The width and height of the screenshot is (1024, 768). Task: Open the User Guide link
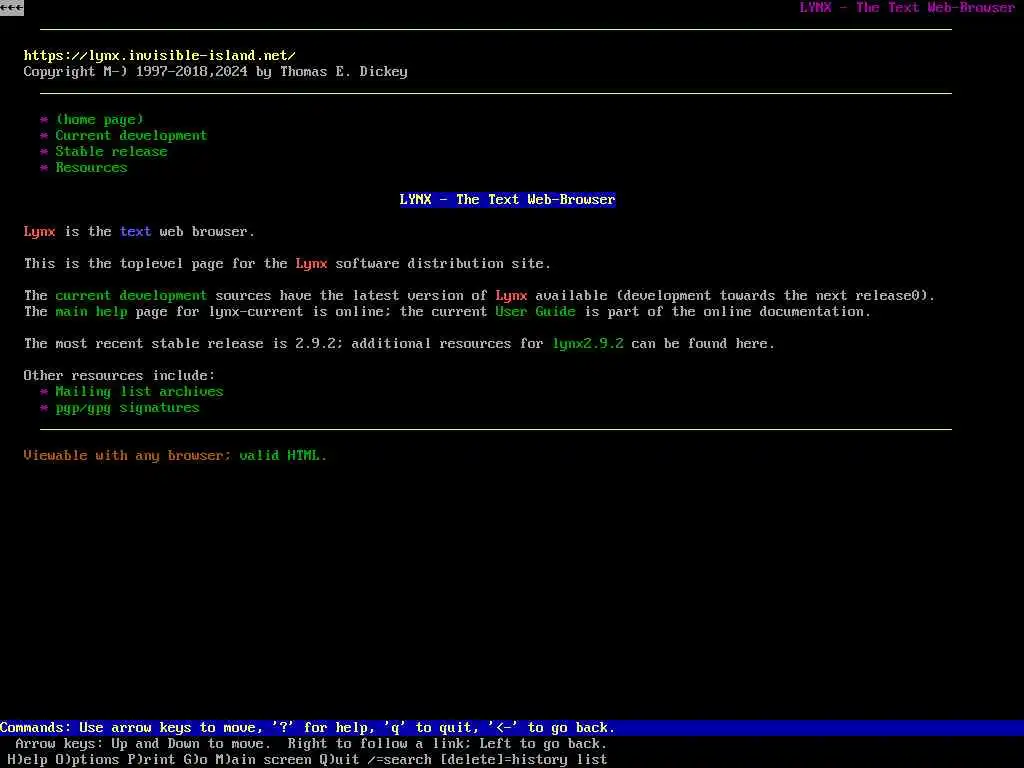[x=536, y=312]
